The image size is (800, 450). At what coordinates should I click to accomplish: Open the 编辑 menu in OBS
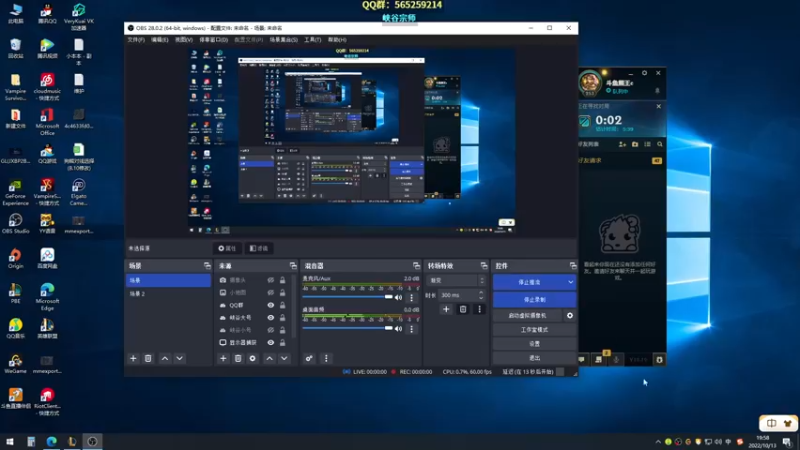click(x=160, y=40)
